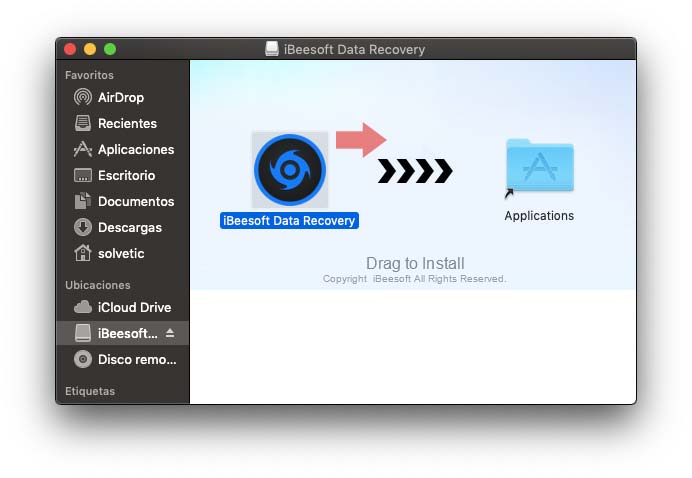Select iCloud Drive under Ubicaciones
692x478 pixels.
123,307
